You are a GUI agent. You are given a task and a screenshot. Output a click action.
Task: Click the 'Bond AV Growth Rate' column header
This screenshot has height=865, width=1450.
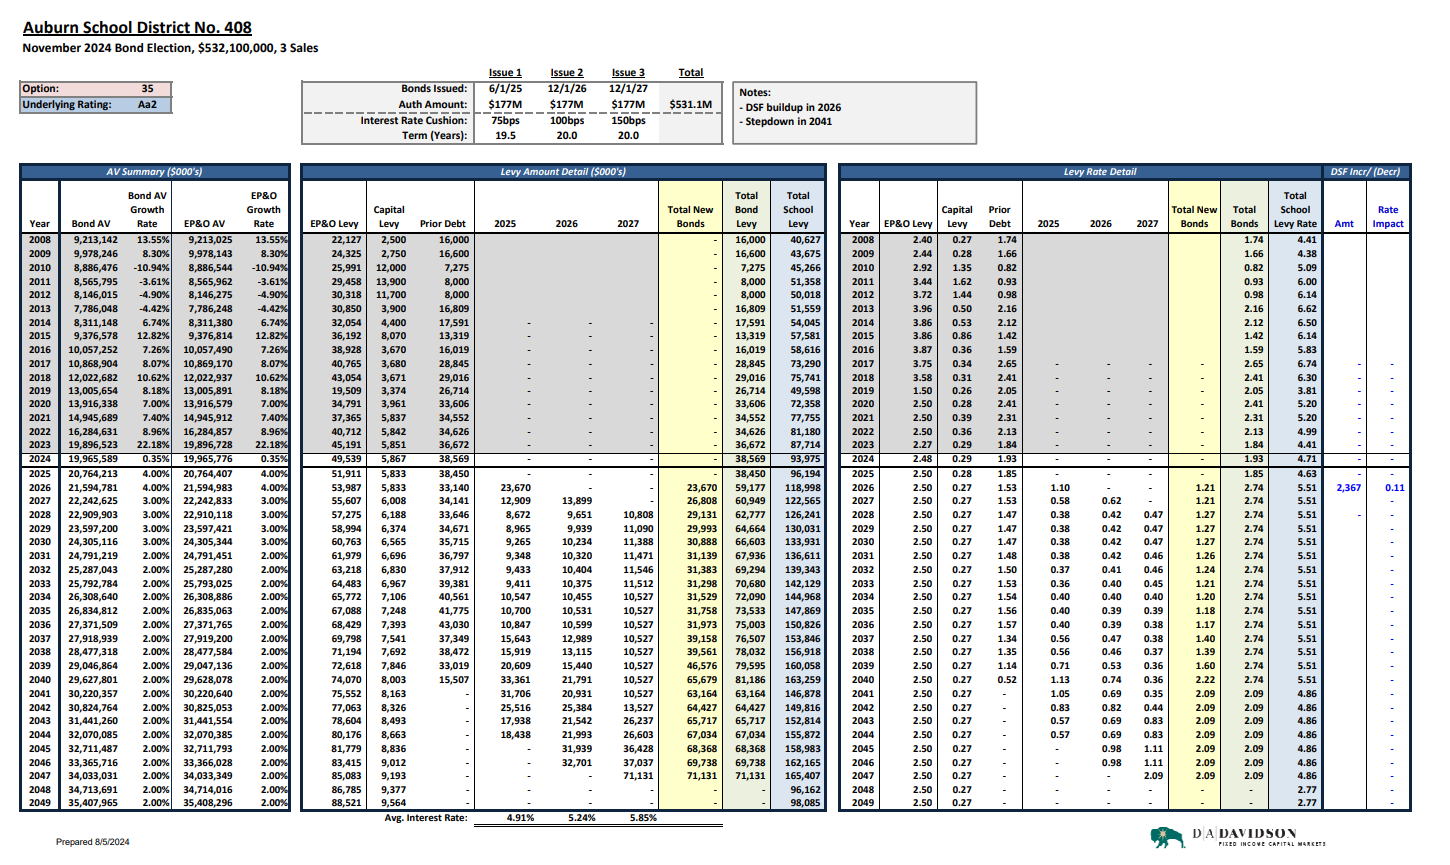[x=147, y=210]
